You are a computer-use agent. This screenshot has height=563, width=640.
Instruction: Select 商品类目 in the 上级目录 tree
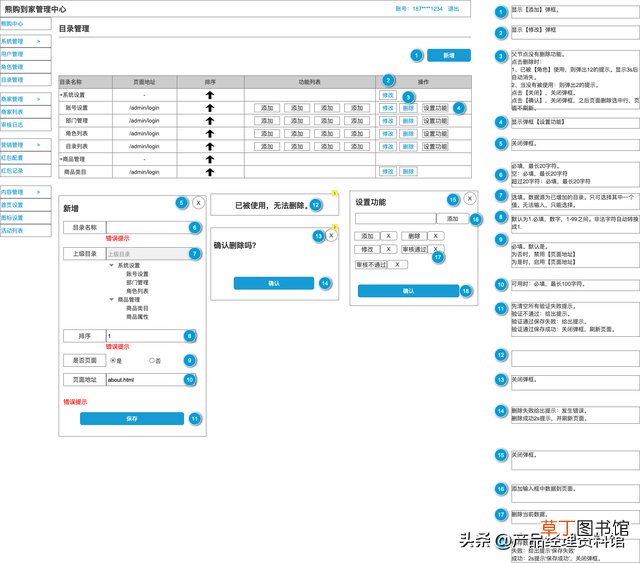(137, 308)
